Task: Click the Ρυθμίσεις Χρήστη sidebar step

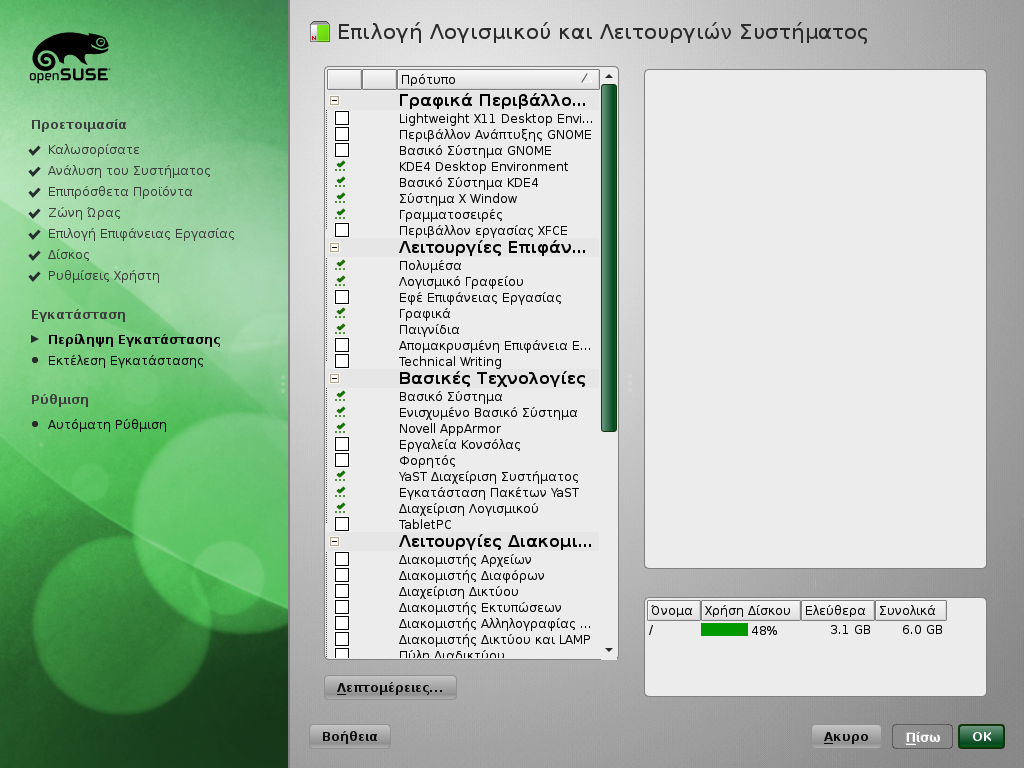Action: coord(104,276)
